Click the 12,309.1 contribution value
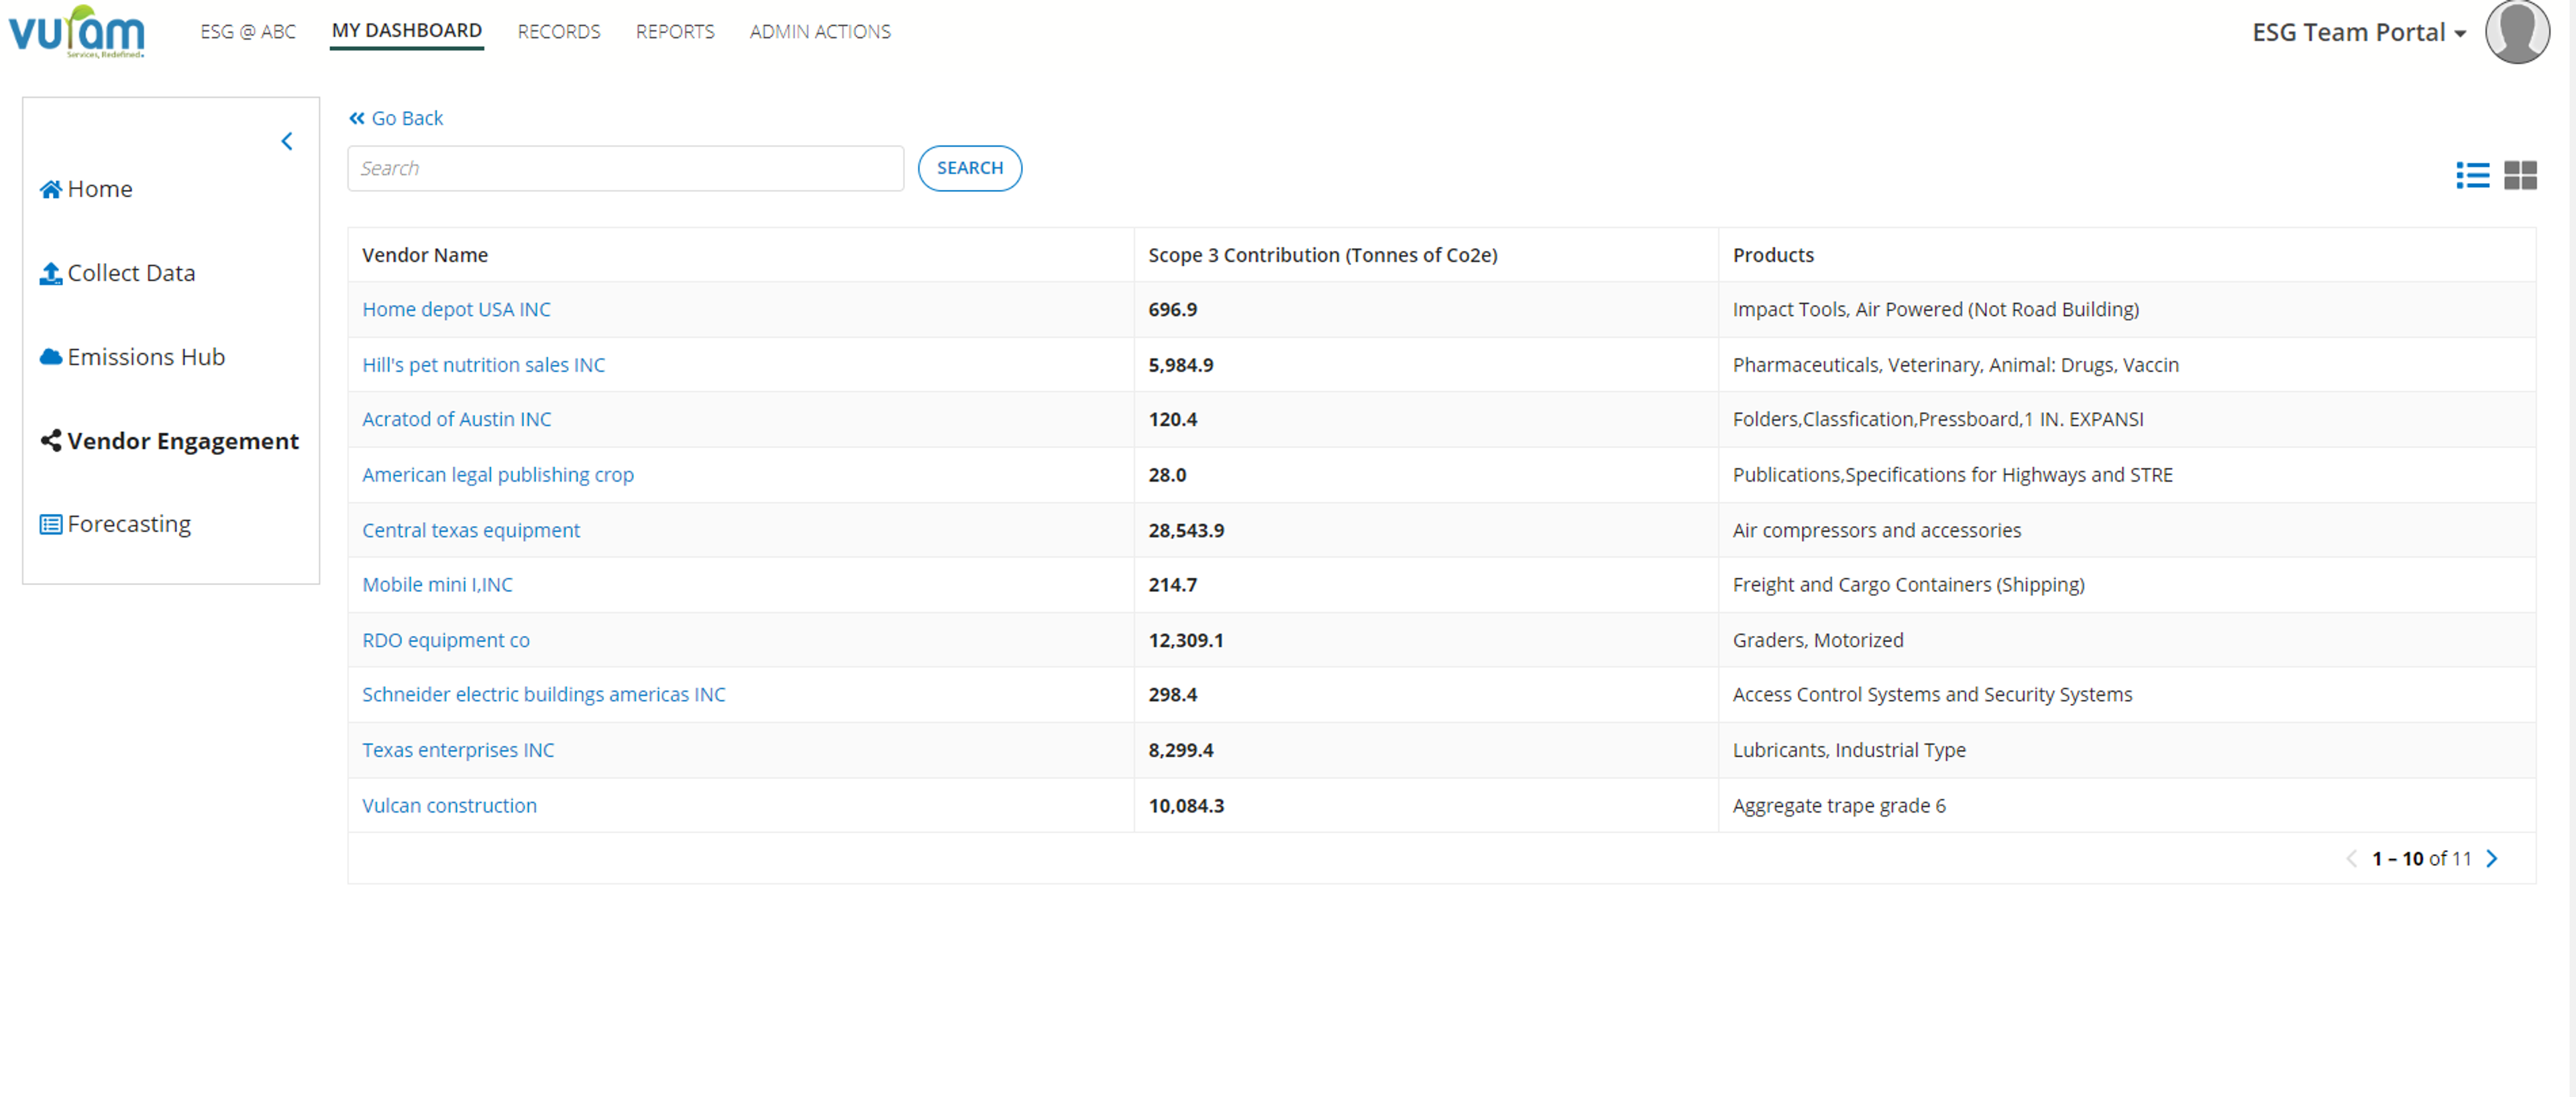2576x1097 pixels. (1186, 640)
